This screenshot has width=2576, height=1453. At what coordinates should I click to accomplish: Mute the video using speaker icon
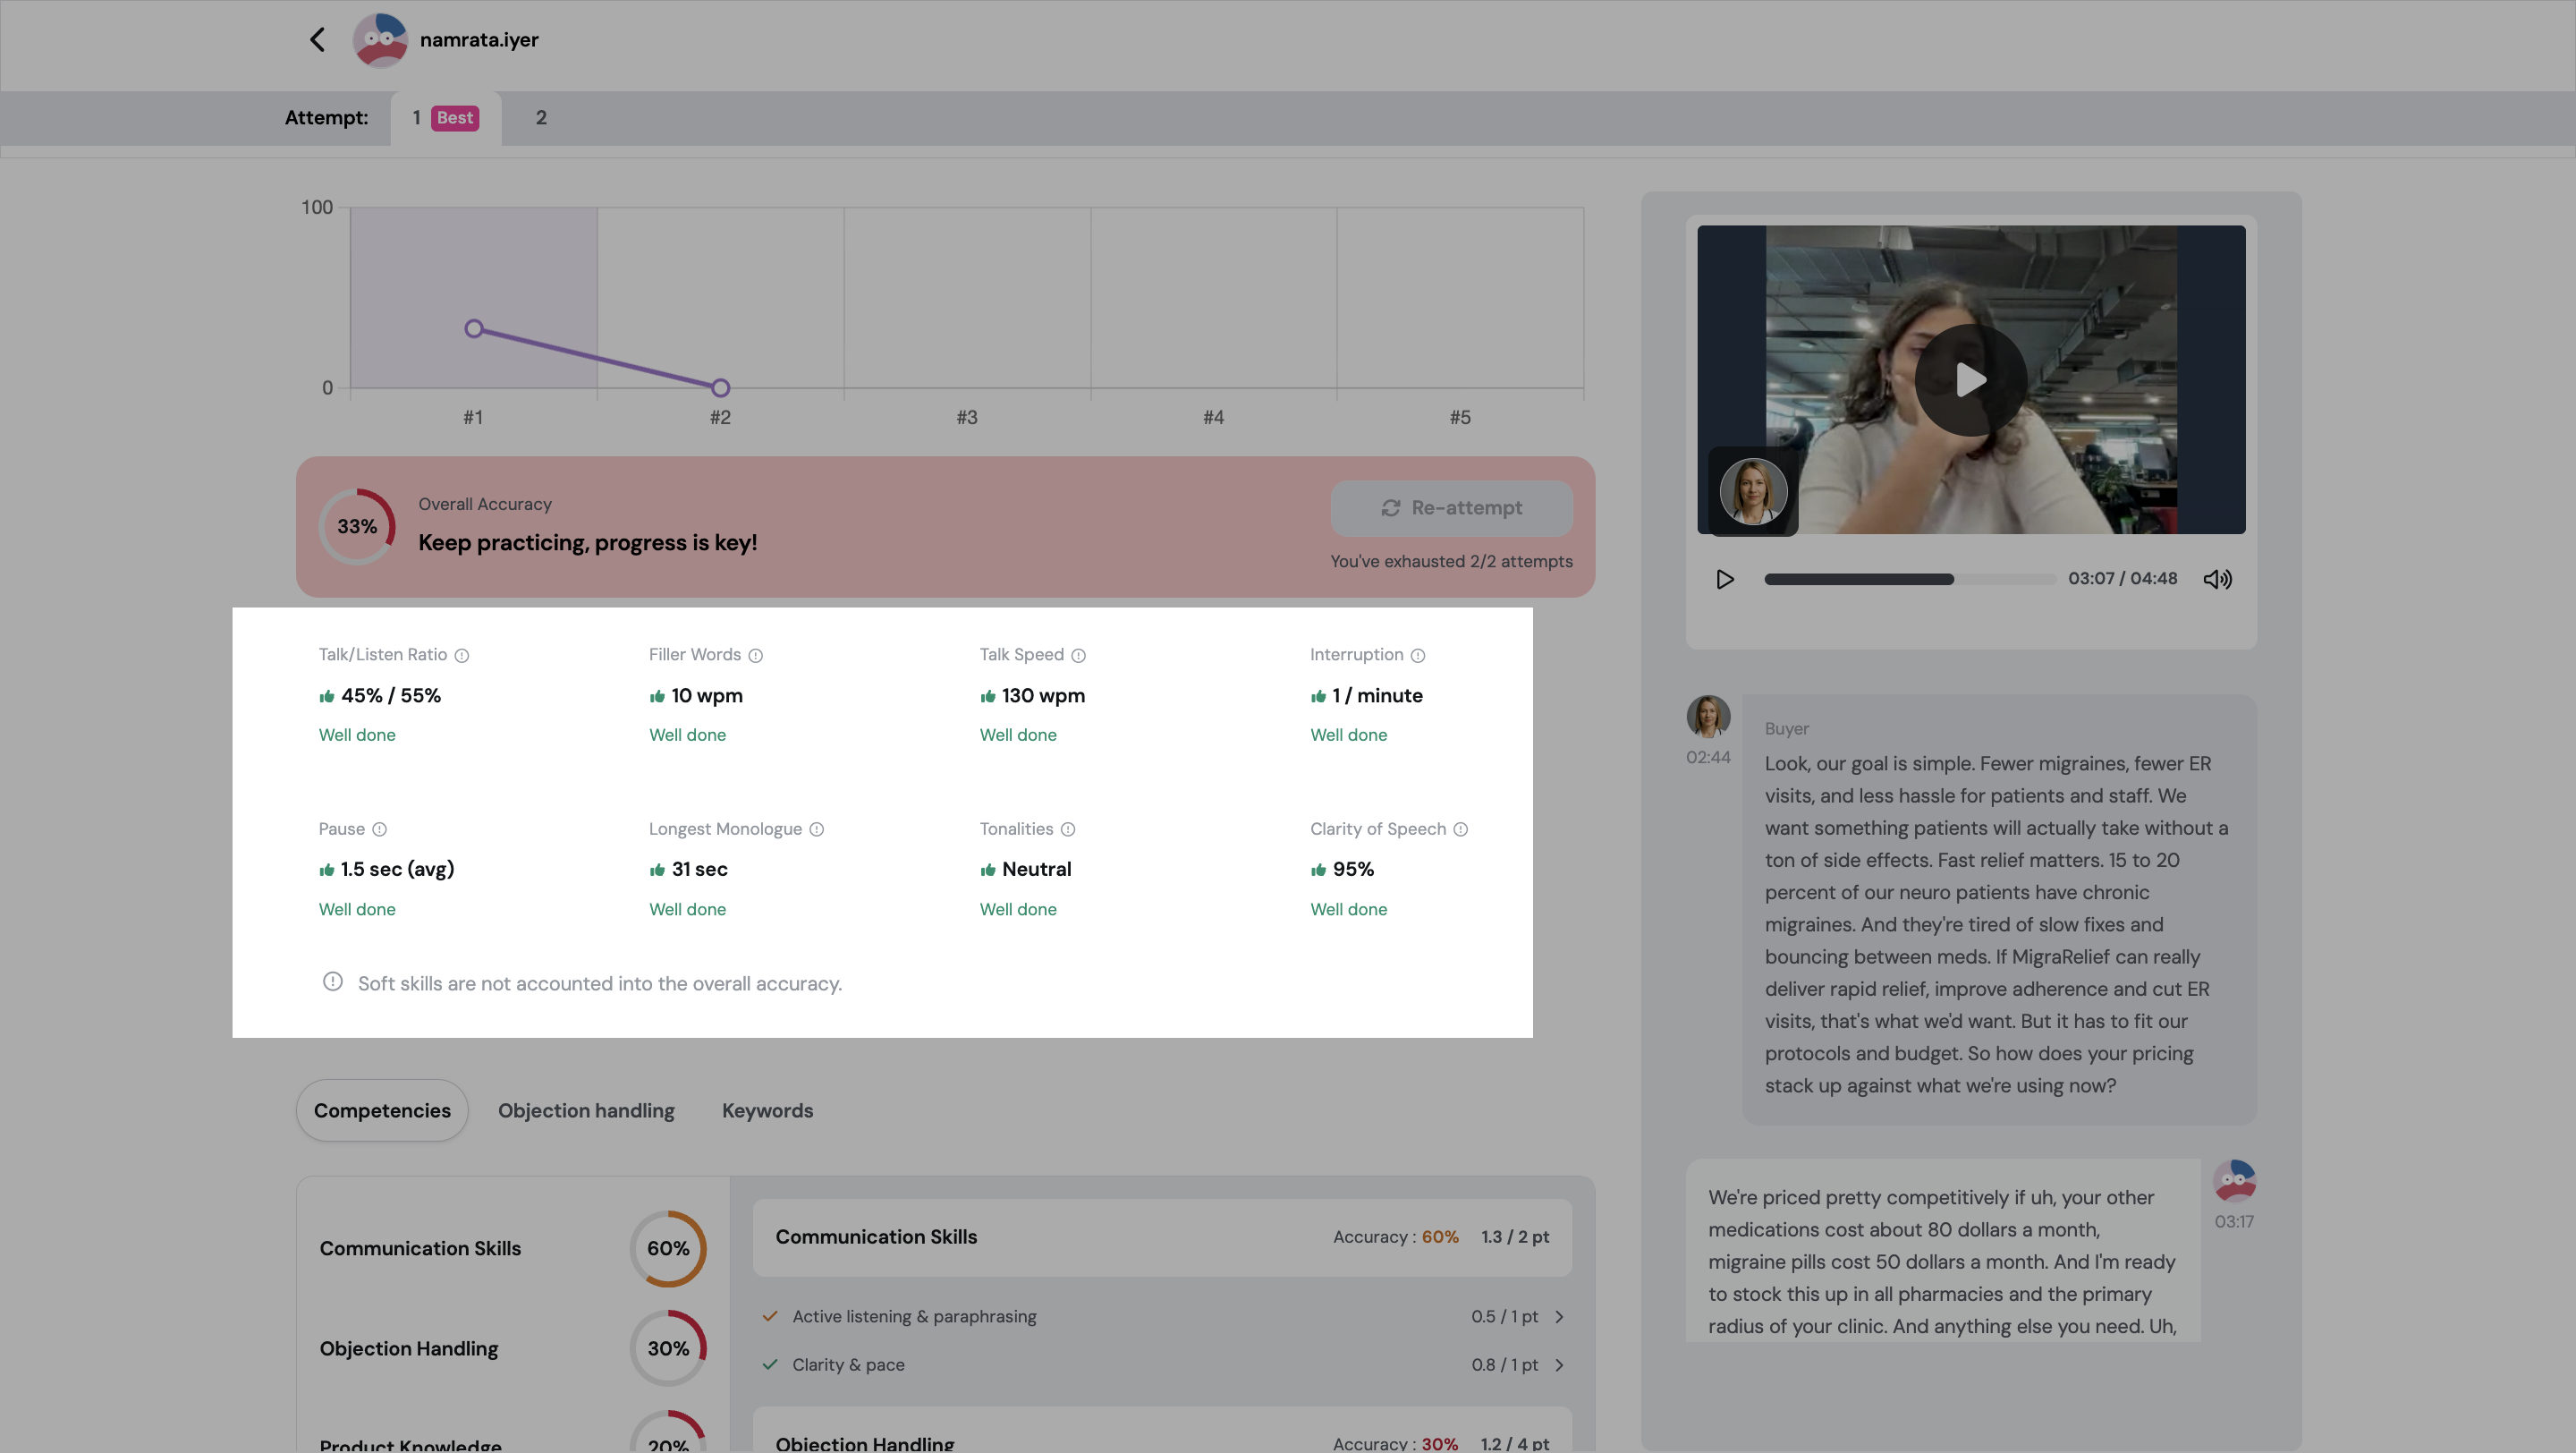point(2217,579)
